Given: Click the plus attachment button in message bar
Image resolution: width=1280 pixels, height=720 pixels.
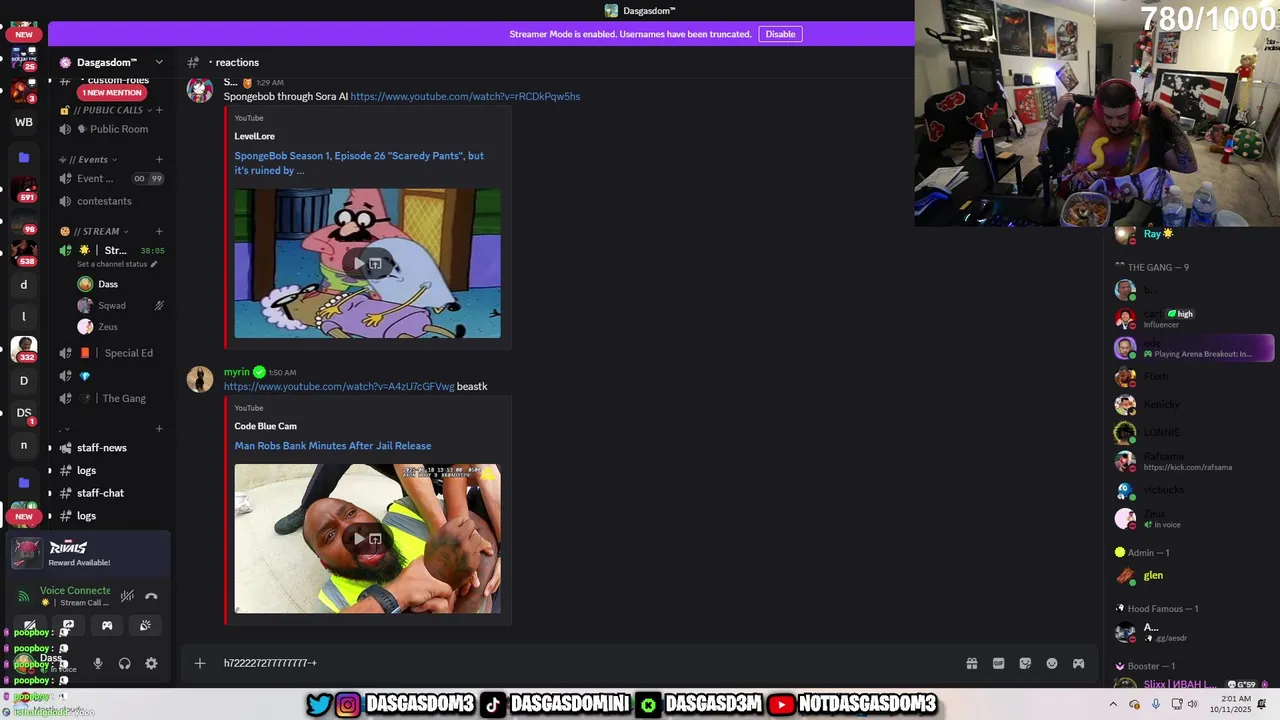Looking at the screenshot, I should 200,663.
